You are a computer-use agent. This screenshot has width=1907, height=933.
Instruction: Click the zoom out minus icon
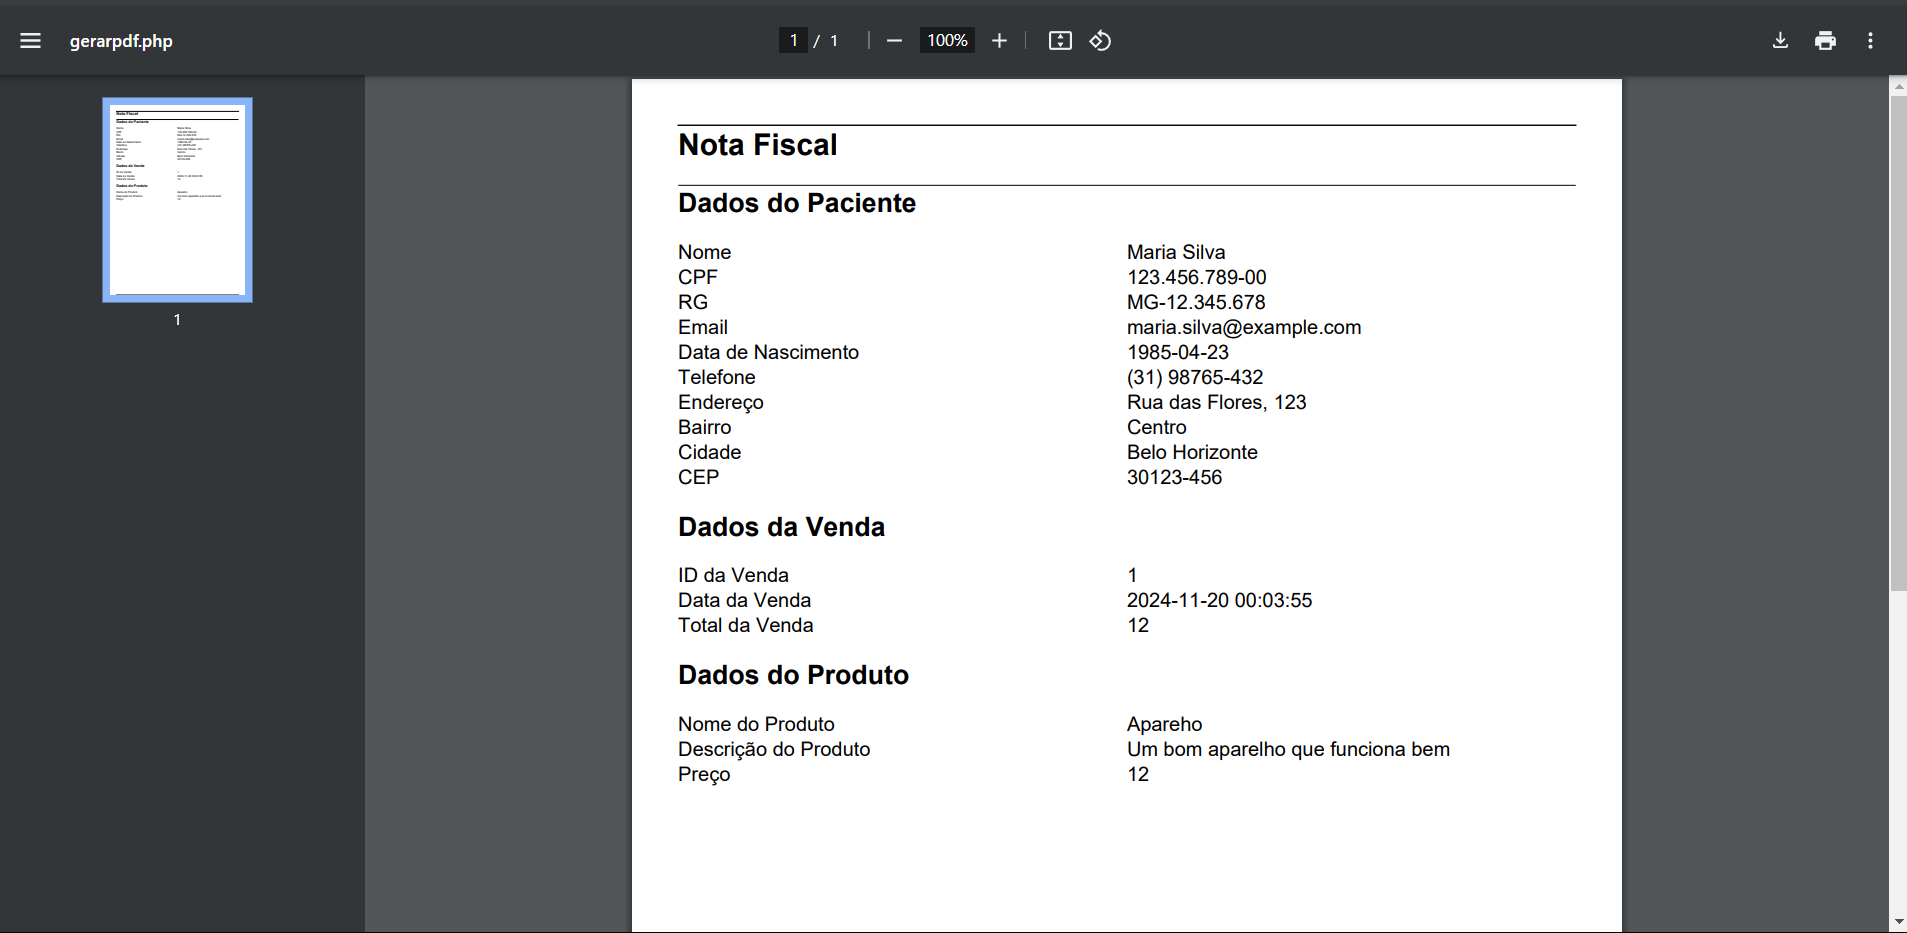point(894,41)
